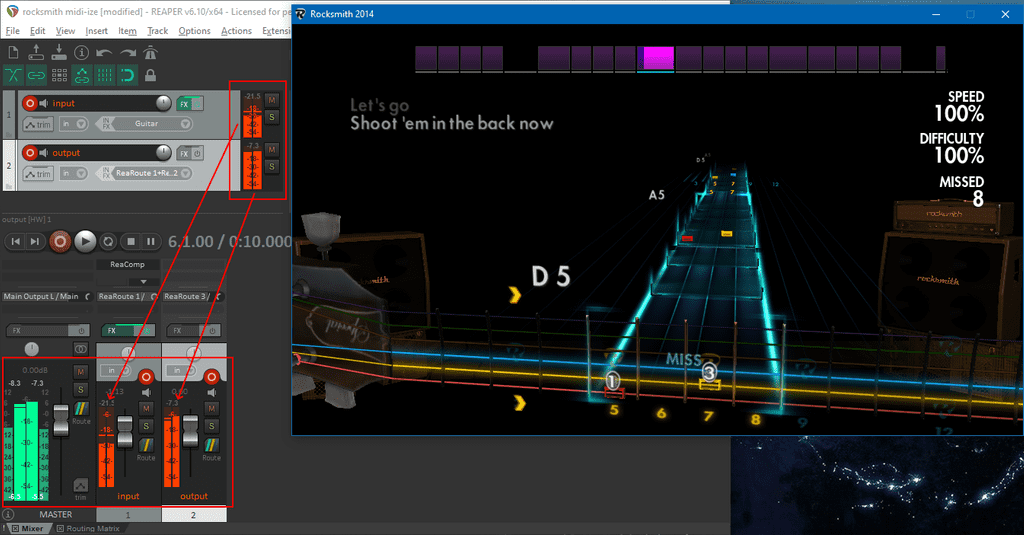This screenshot has height=535, width=1024.
Task: Toggle item grouping chain-link button
Action: pyautogui.click(x=36, y=75)
